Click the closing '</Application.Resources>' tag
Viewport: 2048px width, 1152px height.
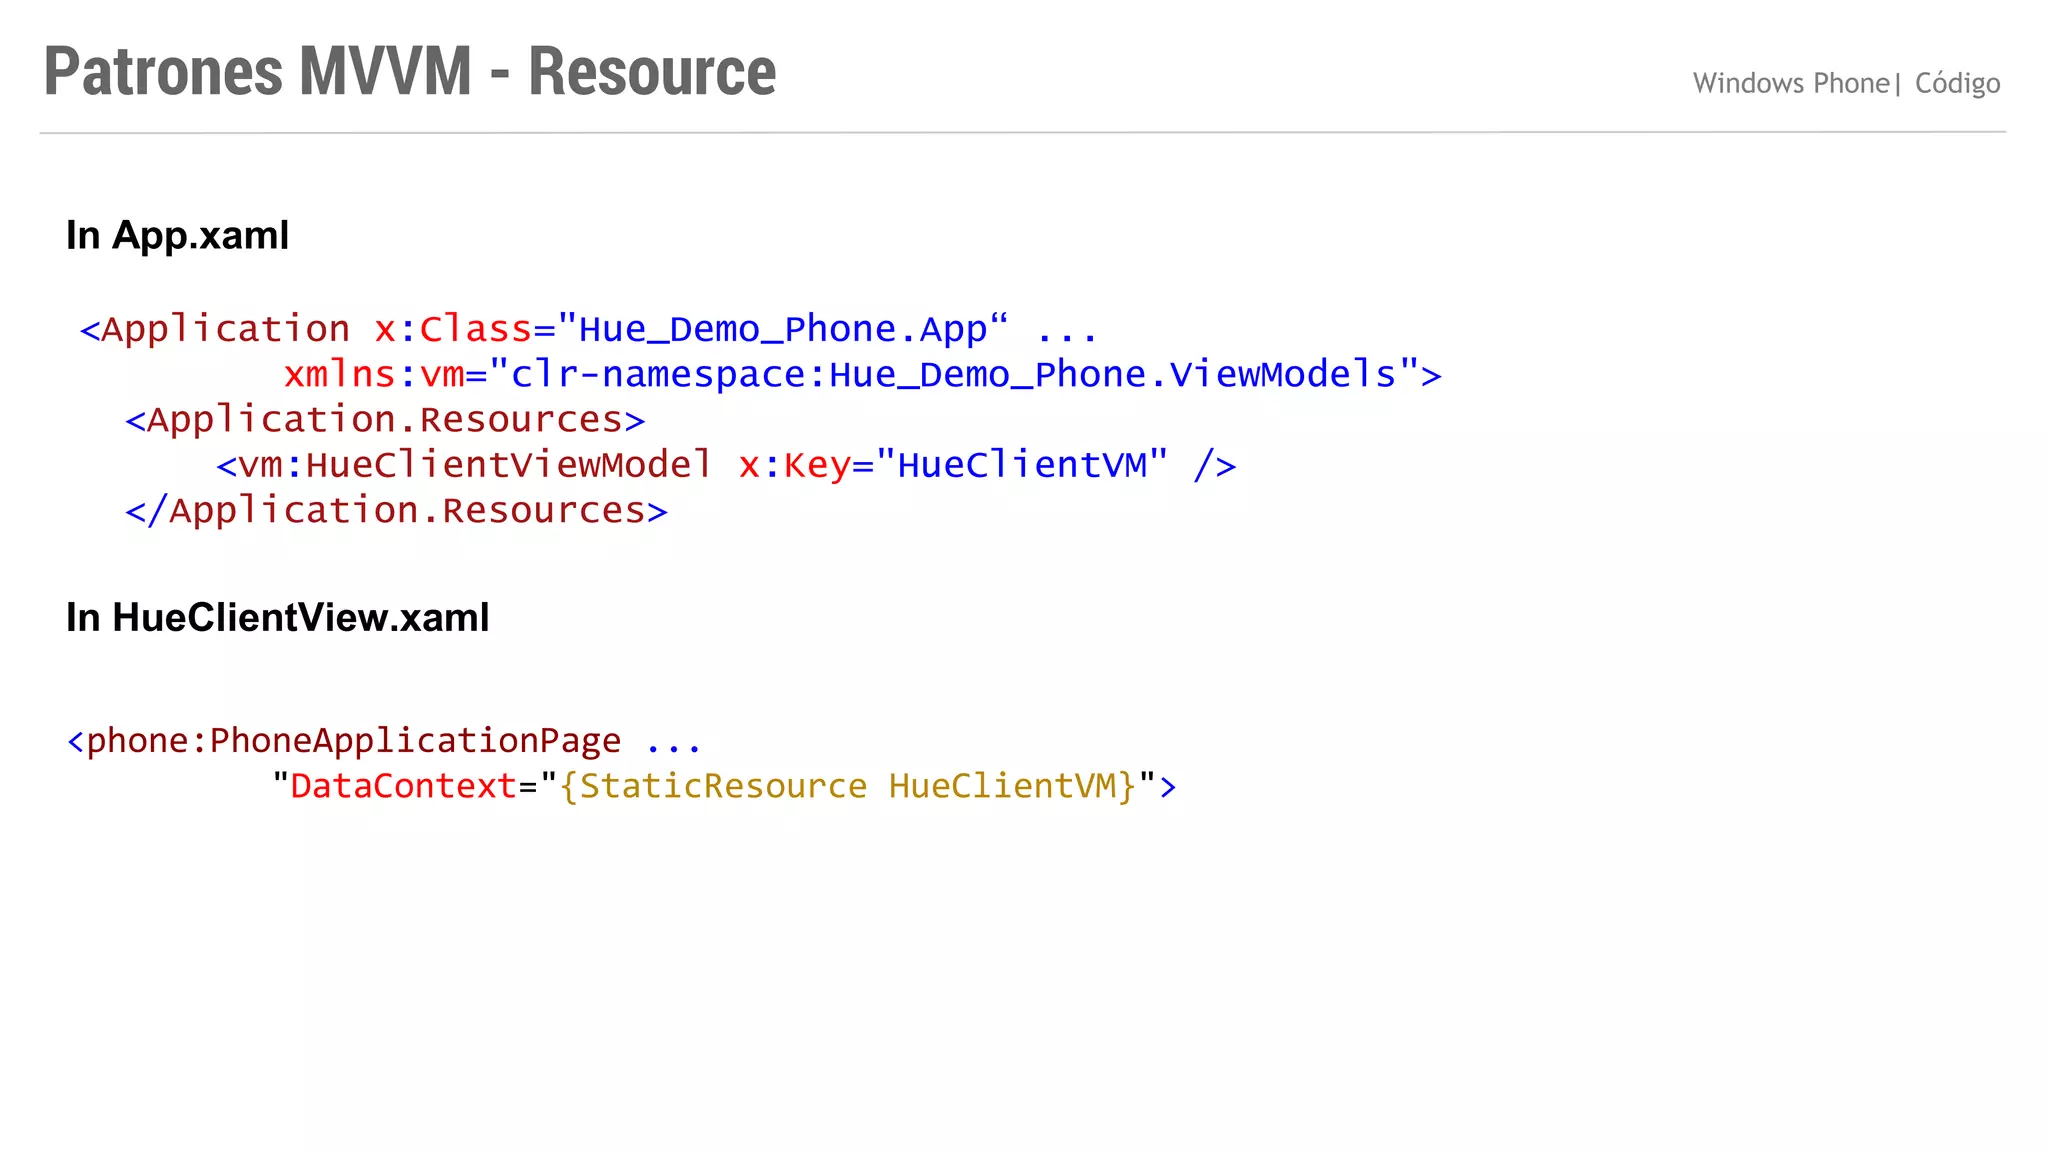pyautogui.click(x=396, y=511)
